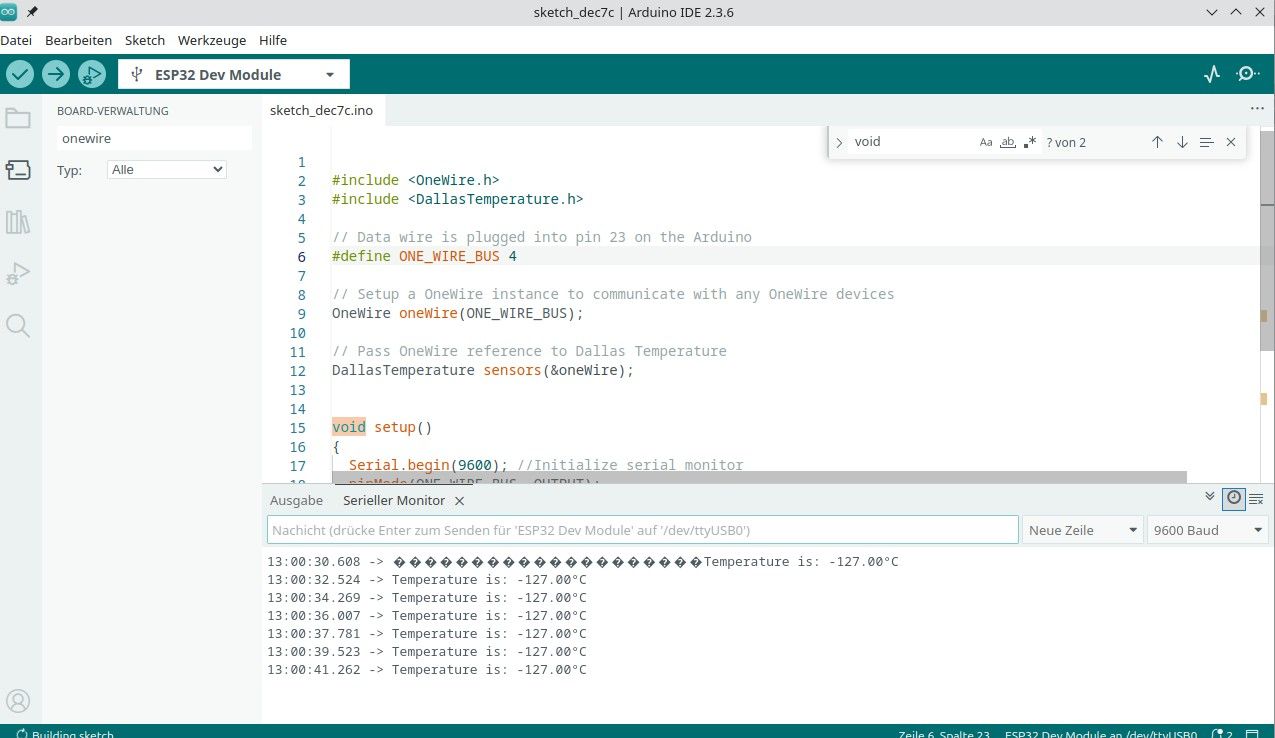Open the Serial Plotter icon
The height and width of the screenshot is (738, 1275).
click(1212, 74)
